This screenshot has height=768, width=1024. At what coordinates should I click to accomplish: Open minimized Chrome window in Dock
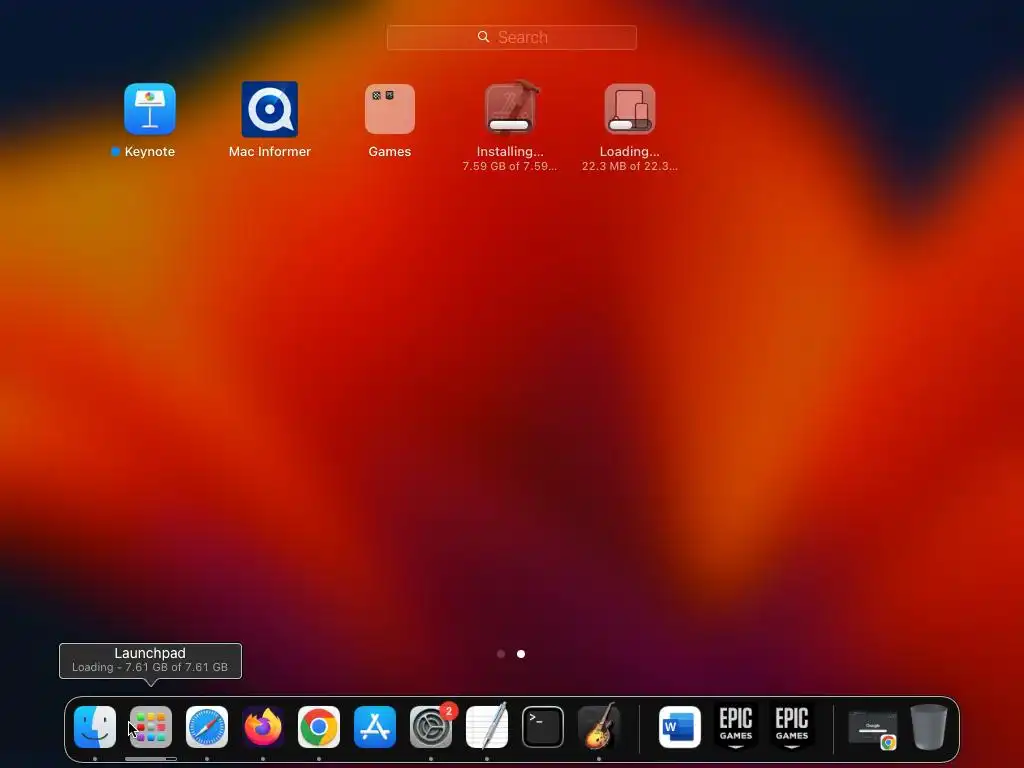coord(872,729)
